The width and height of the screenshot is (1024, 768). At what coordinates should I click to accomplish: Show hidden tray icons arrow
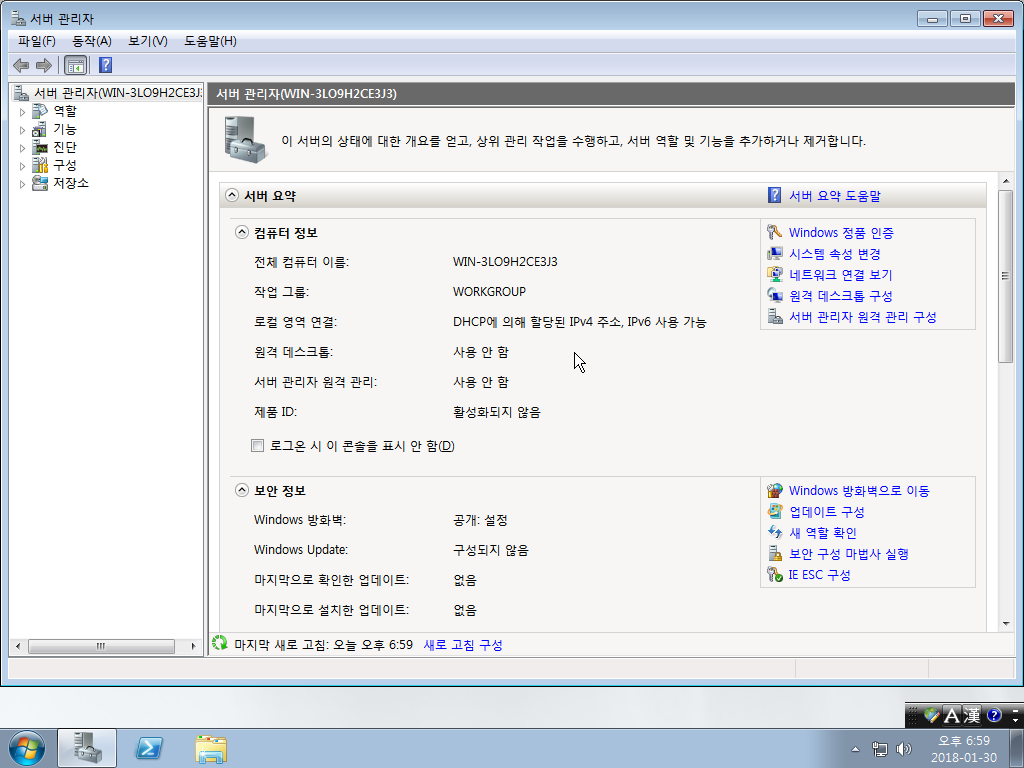click(x=856, y=749)
